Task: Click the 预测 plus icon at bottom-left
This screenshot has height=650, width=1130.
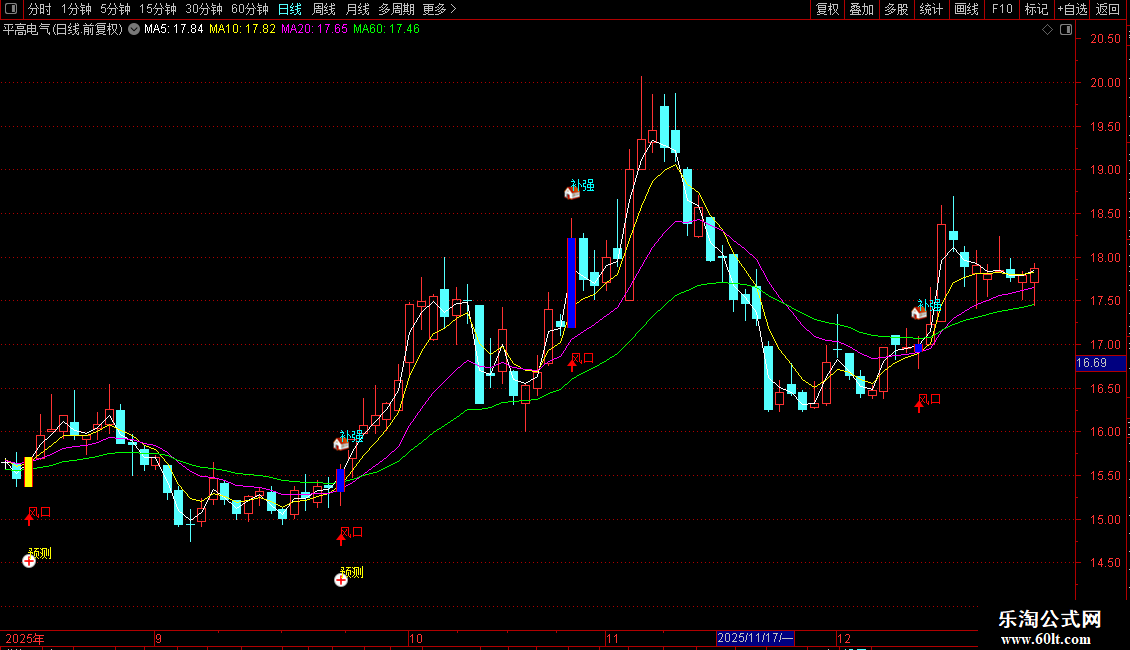Action: [x=29, y=562]
